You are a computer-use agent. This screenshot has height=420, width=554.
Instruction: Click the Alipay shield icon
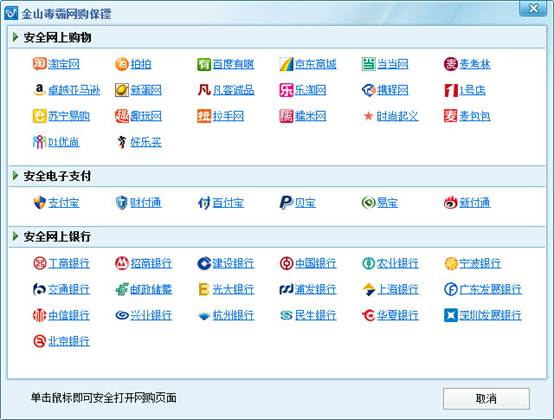point(39,202)
